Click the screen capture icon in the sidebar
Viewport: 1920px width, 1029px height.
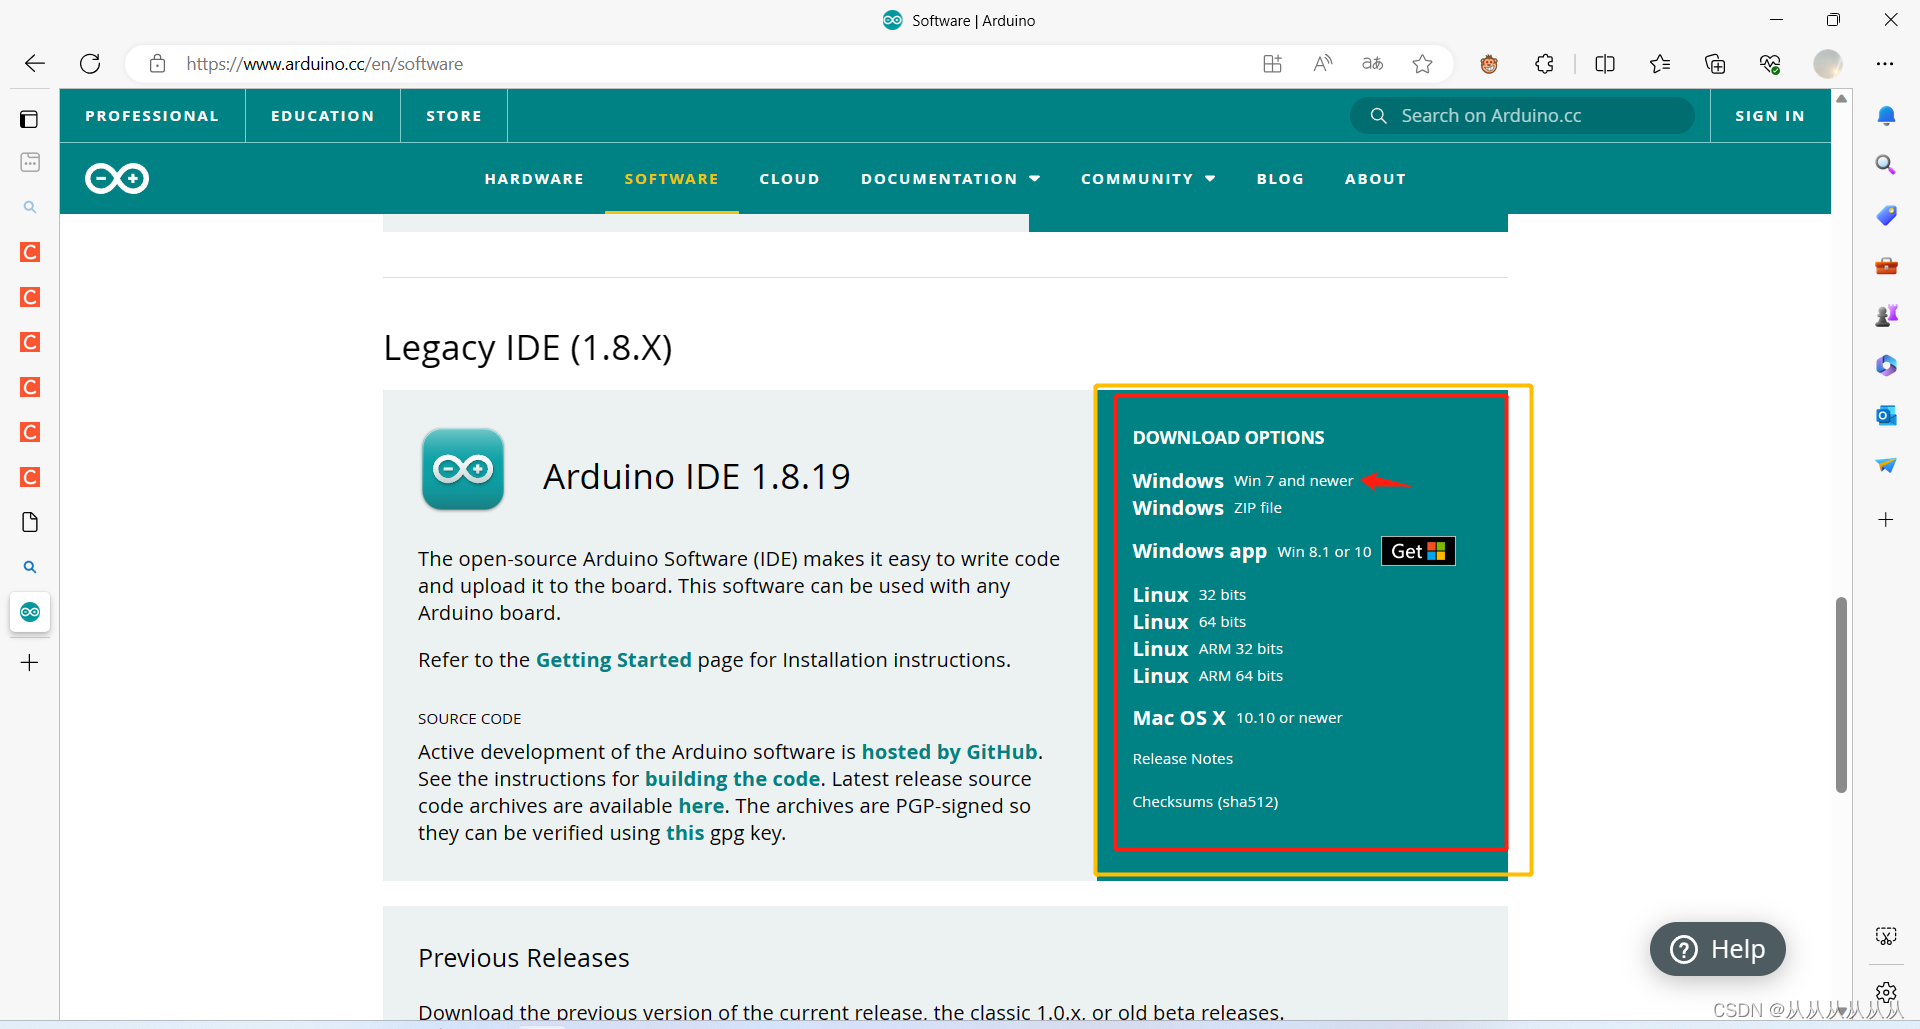(1886, 936)
